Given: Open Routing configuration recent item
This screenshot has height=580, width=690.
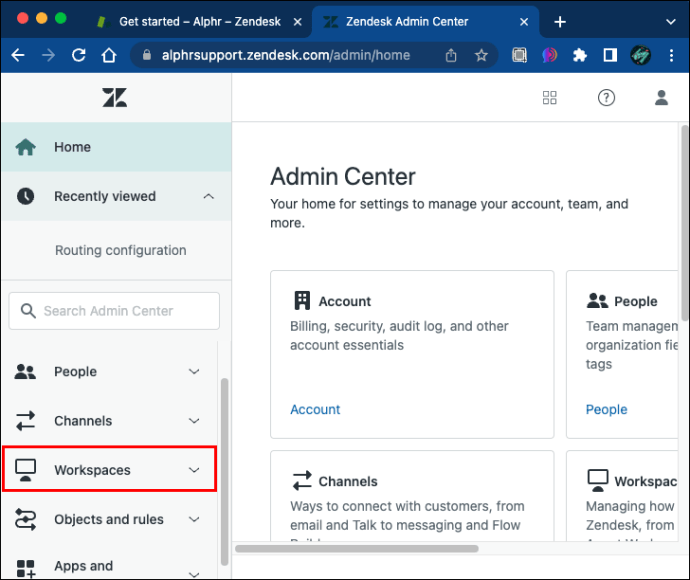Looking at the screenshot, I should (x=121, y=250).
